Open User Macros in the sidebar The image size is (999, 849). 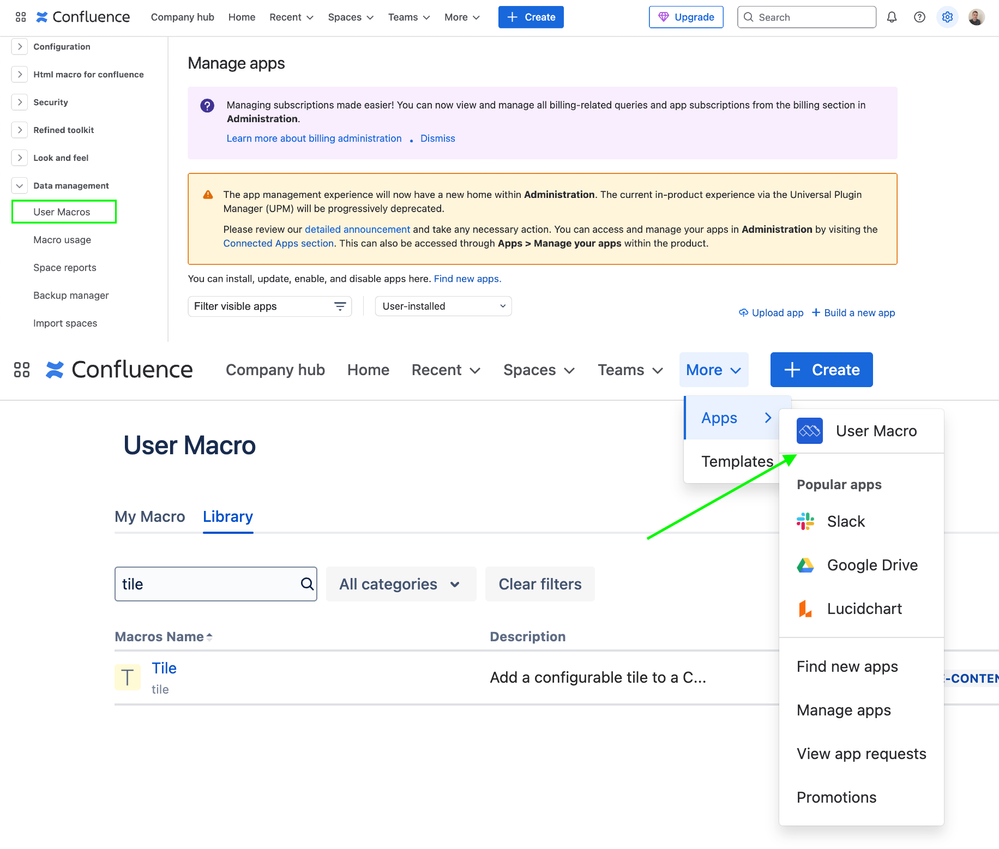click(64, 212)
